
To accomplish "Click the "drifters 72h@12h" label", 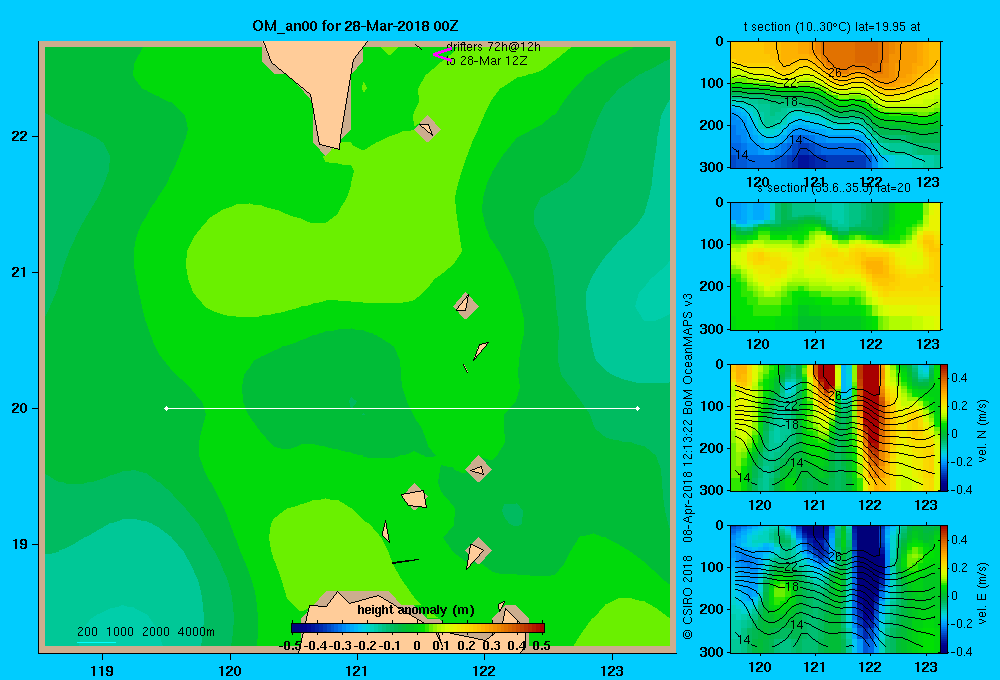I will (x=494, y=47).
